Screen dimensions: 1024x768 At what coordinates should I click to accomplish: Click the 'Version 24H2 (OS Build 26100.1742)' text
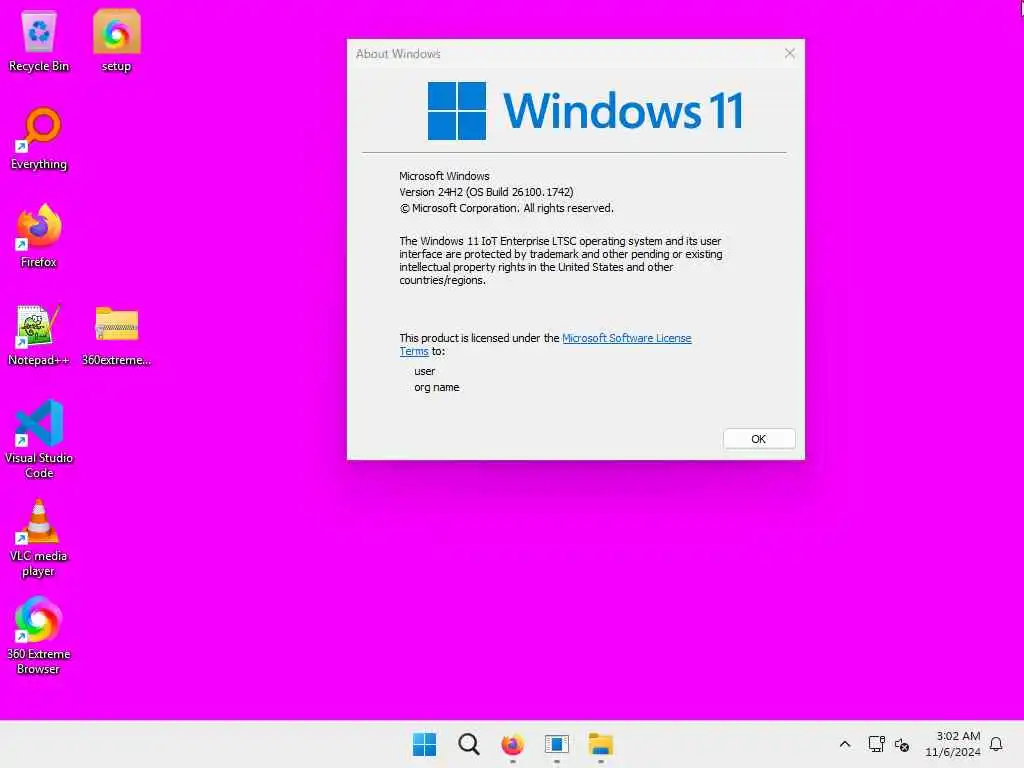[487, 192]
